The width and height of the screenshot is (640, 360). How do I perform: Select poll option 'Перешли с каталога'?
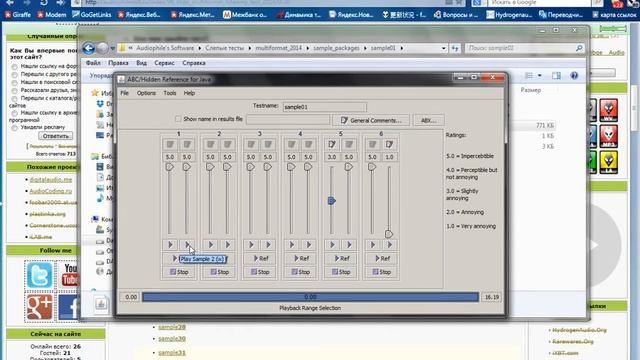tap(15, 99)
